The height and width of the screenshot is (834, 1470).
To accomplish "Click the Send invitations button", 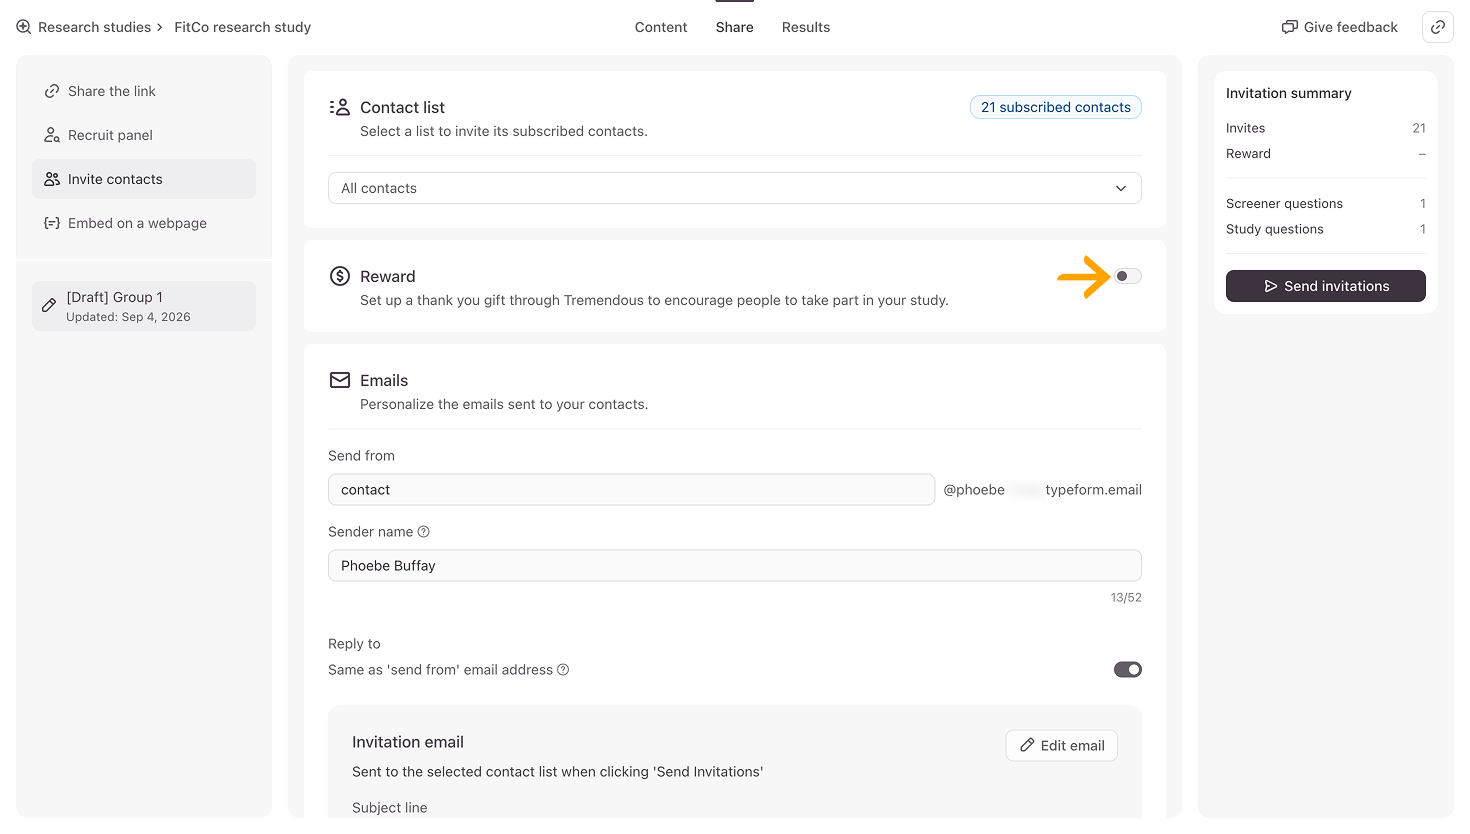I will click(1326, 286).
